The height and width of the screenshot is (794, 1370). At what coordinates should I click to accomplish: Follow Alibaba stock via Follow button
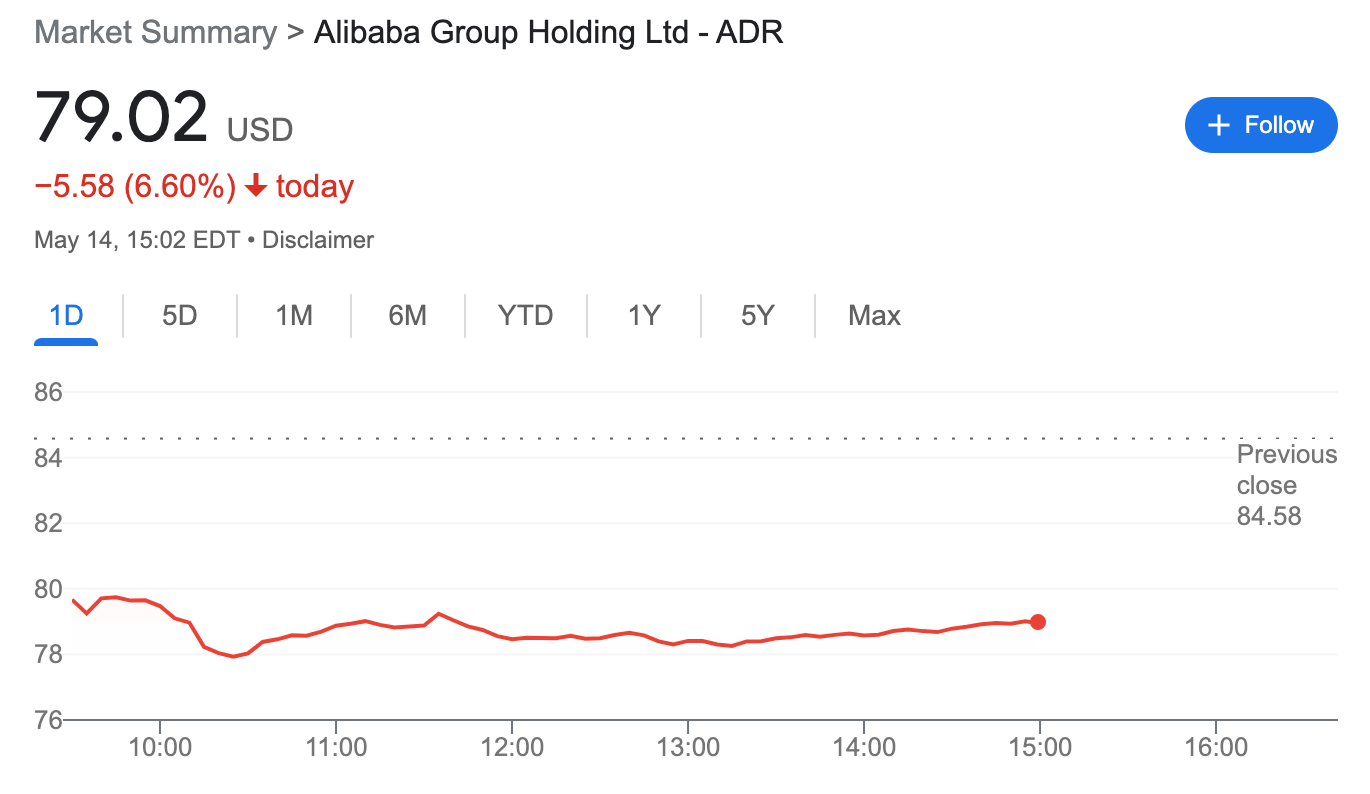(1261, 124)
